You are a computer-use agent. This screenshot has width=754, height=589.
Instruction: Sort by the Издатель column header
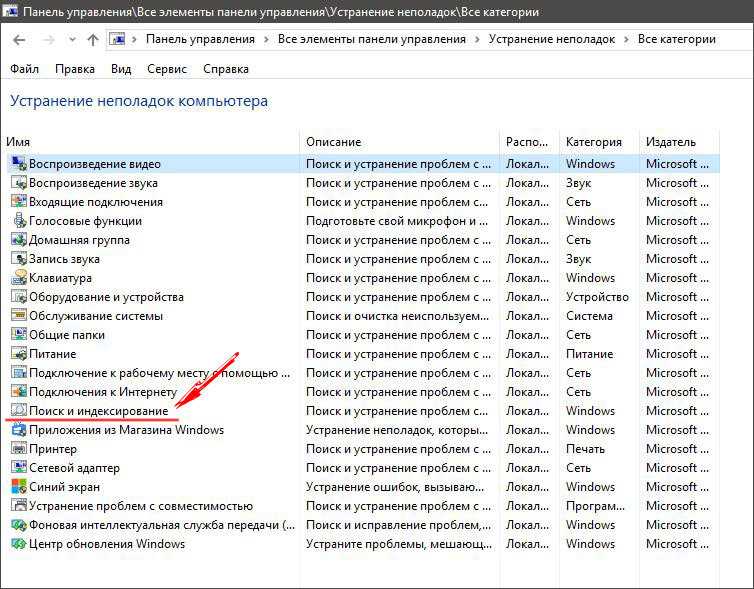pos(671,142)
